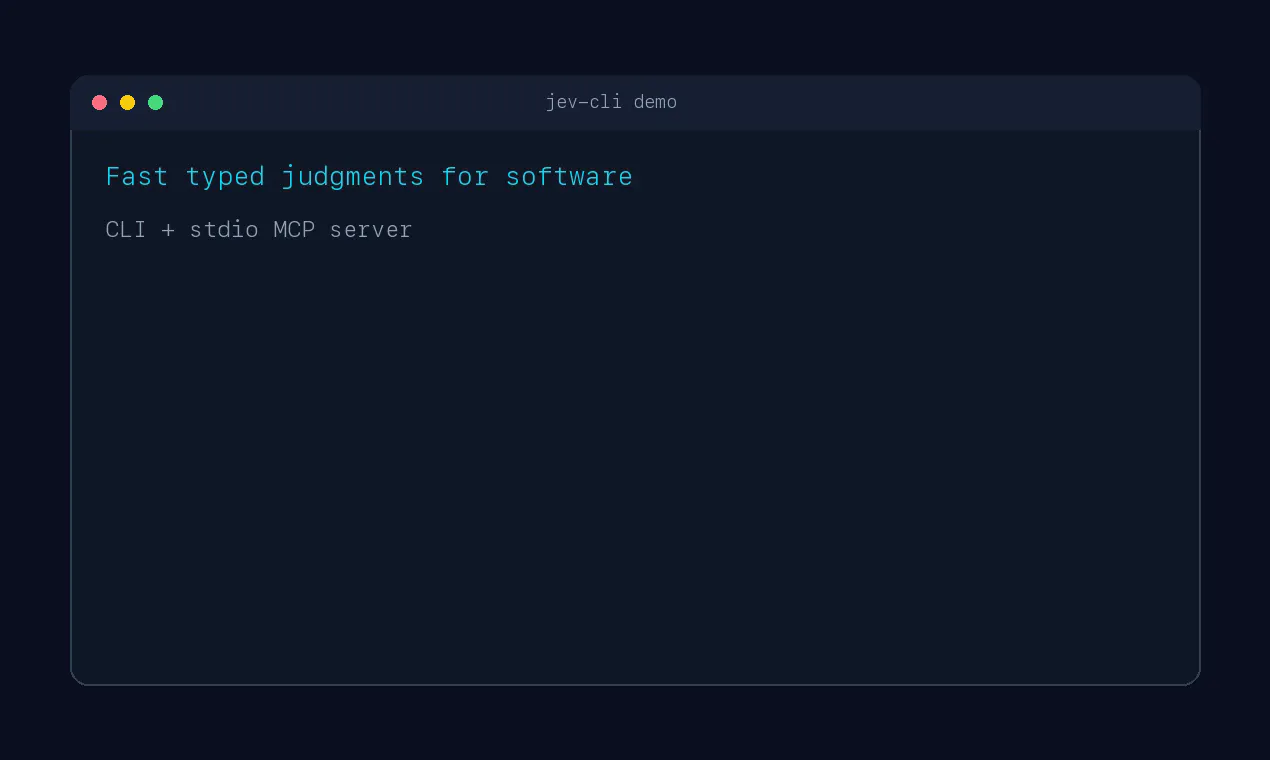Click the red close window dot

pyautogui.click(x=99, y=102)
